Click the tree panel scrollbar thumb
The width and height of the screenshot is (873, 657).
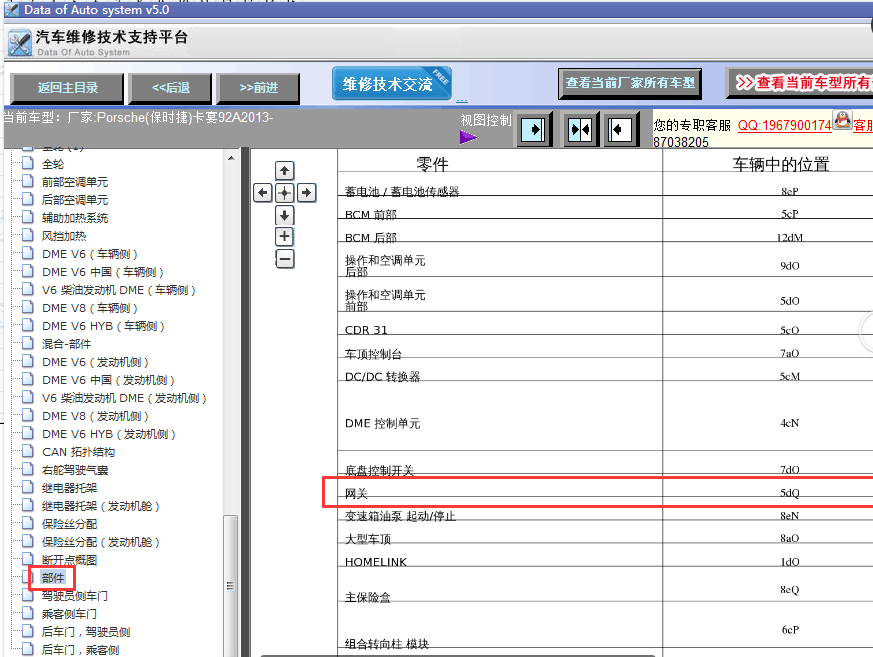[x=230, y=586]
